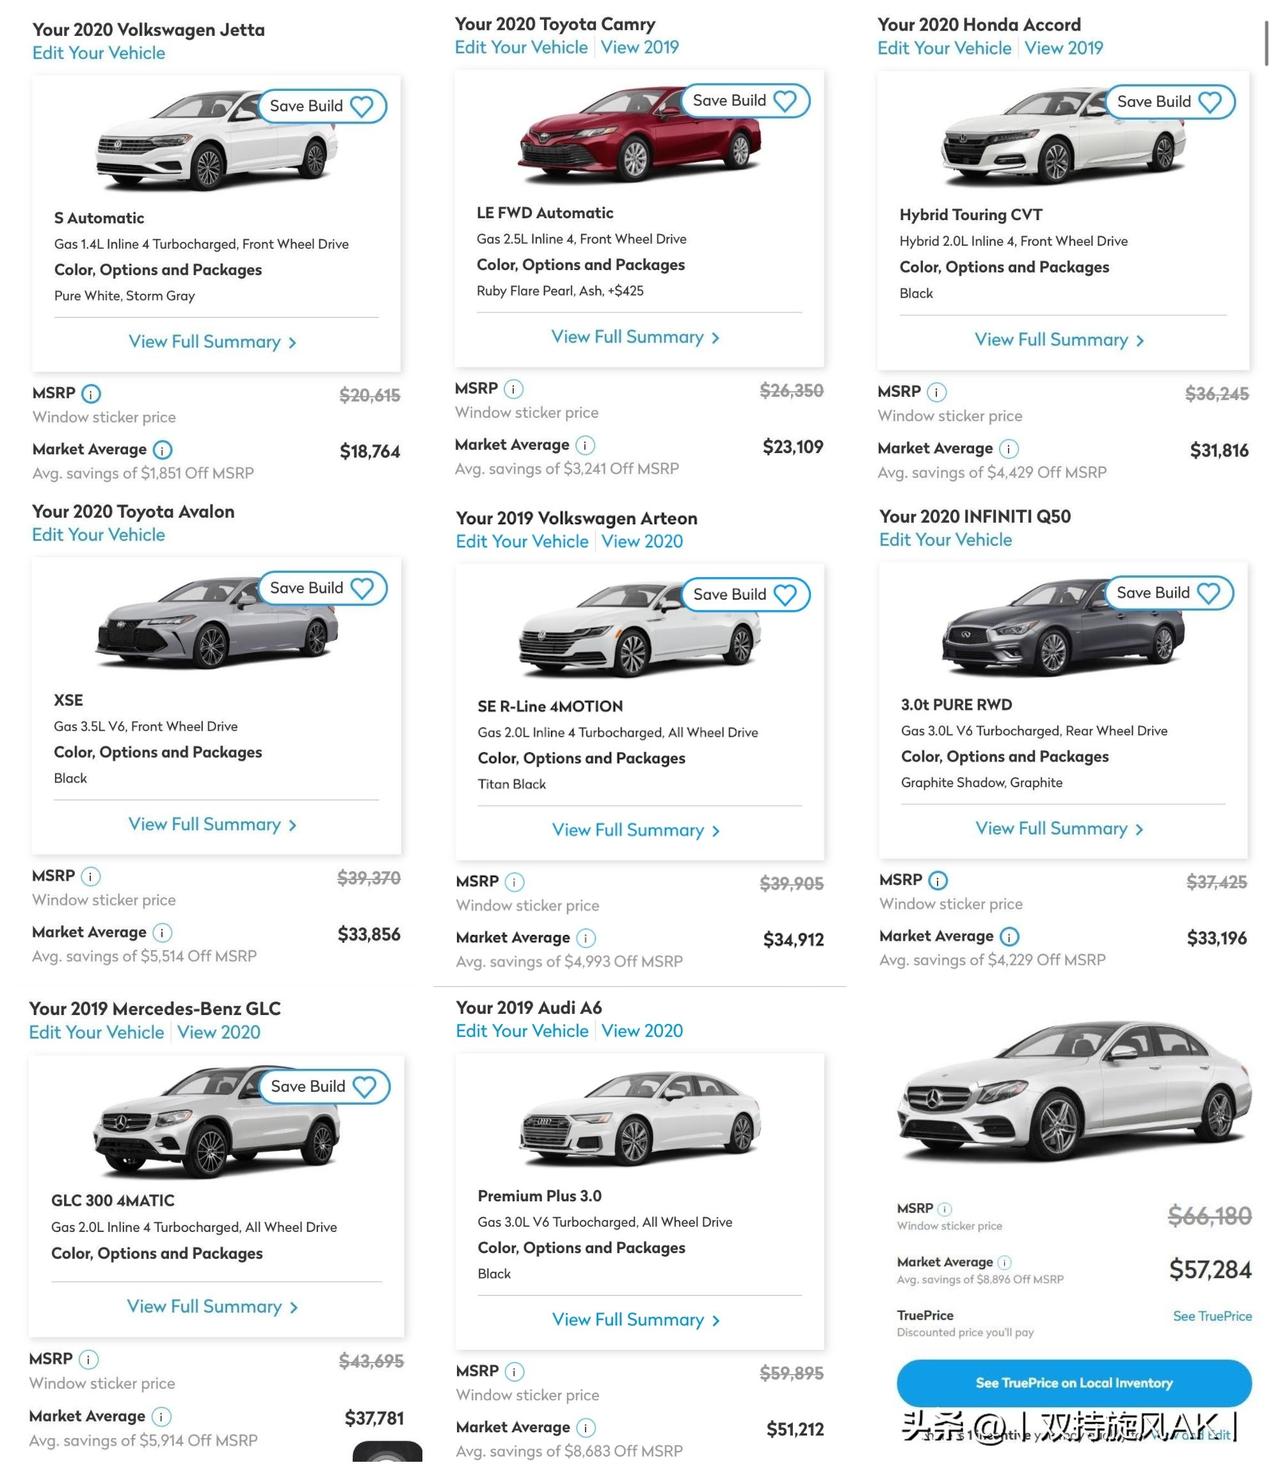Click MSRP info icon under Volkswagen Jetta
The height and width of the screenshot is (1472, 1280).
coord(91,394)
